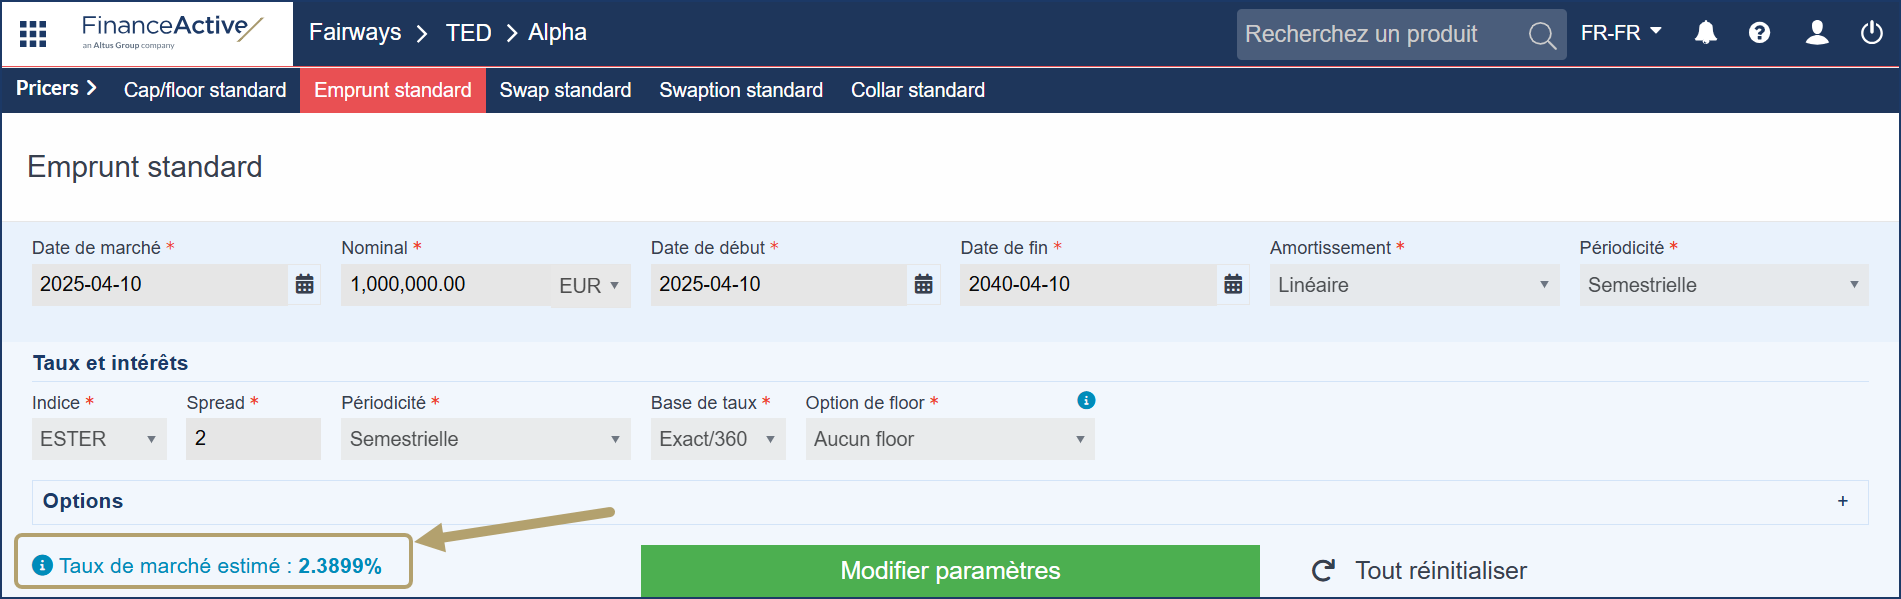Open the TED breadcrumb link
The width and height of the screenshot is (1901, 599).
pos(467,32)
